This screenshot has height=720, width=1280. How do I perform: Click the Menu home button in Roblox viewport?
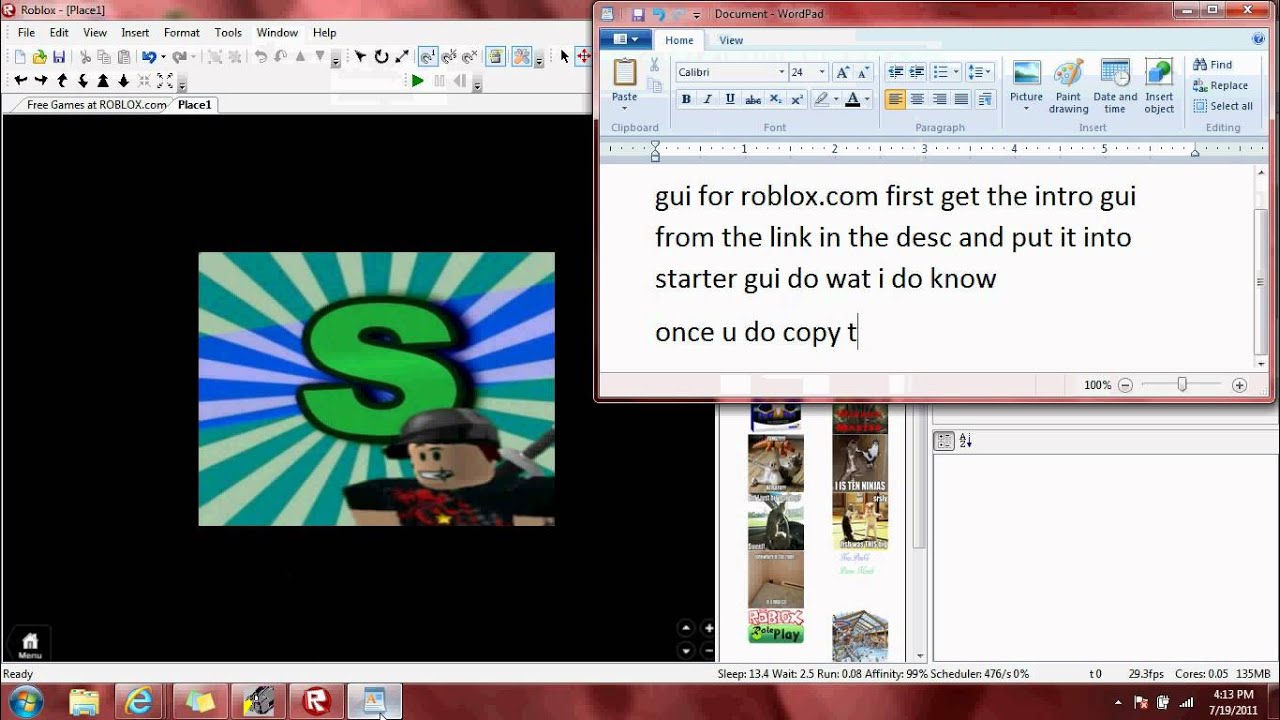(30, 645)
